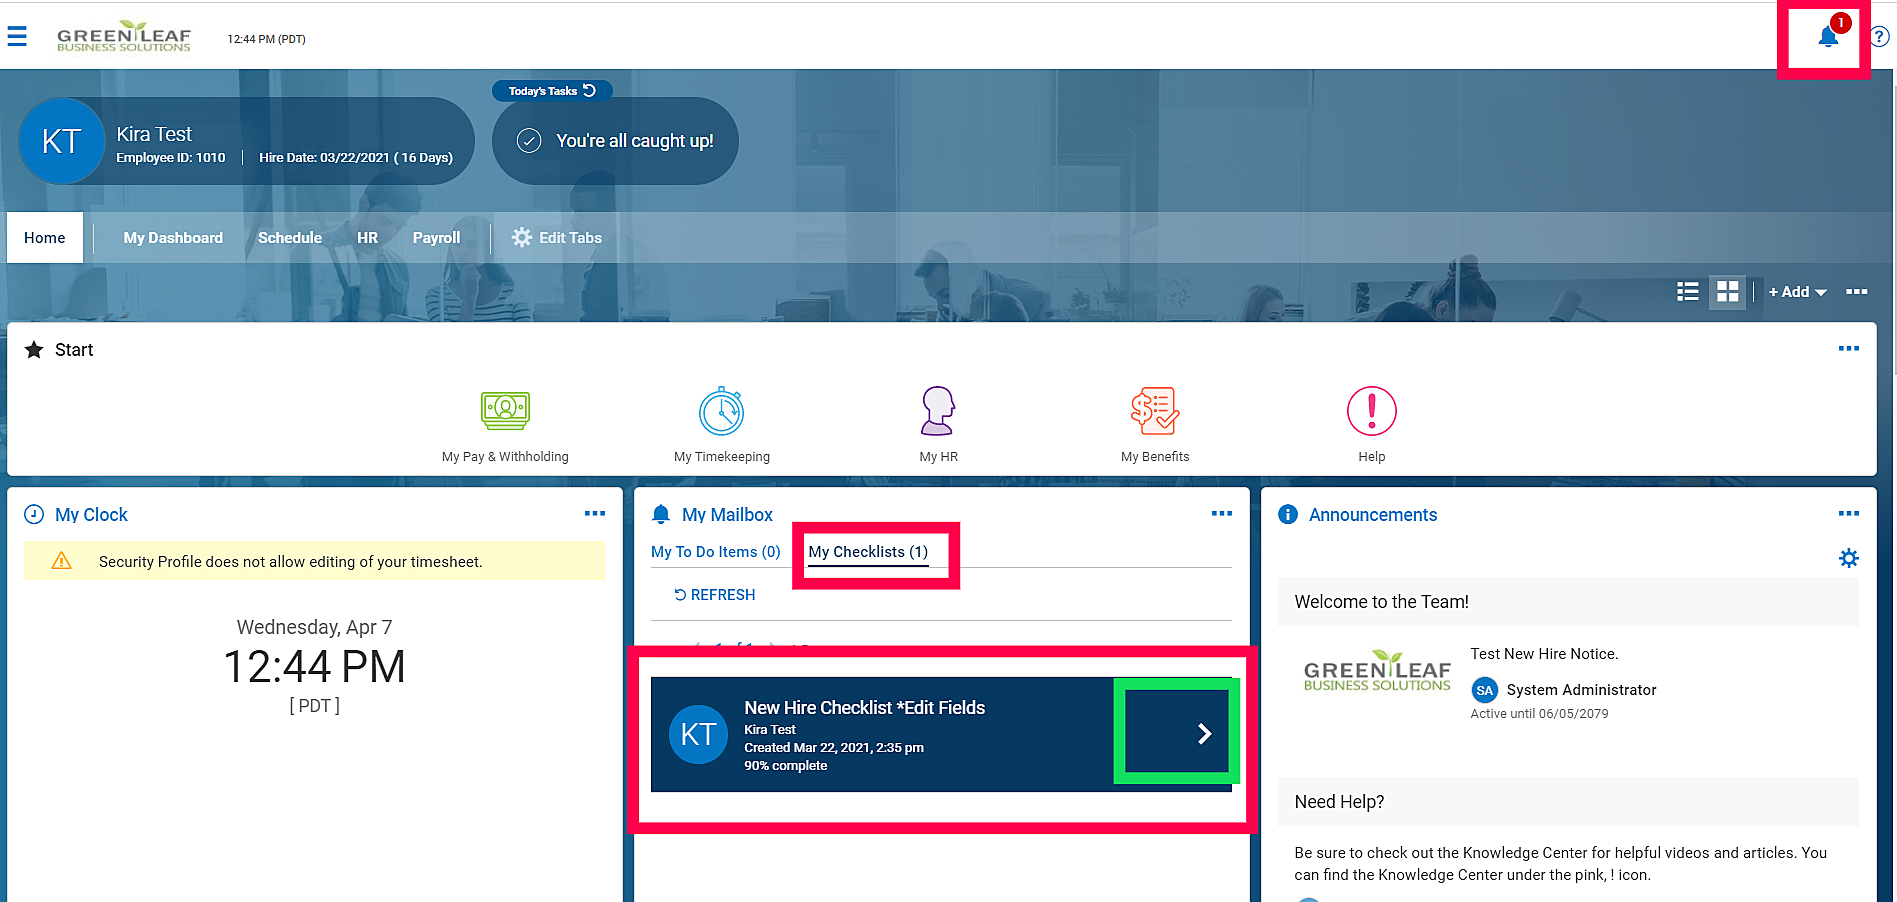Select My Checklists tab

868,552
